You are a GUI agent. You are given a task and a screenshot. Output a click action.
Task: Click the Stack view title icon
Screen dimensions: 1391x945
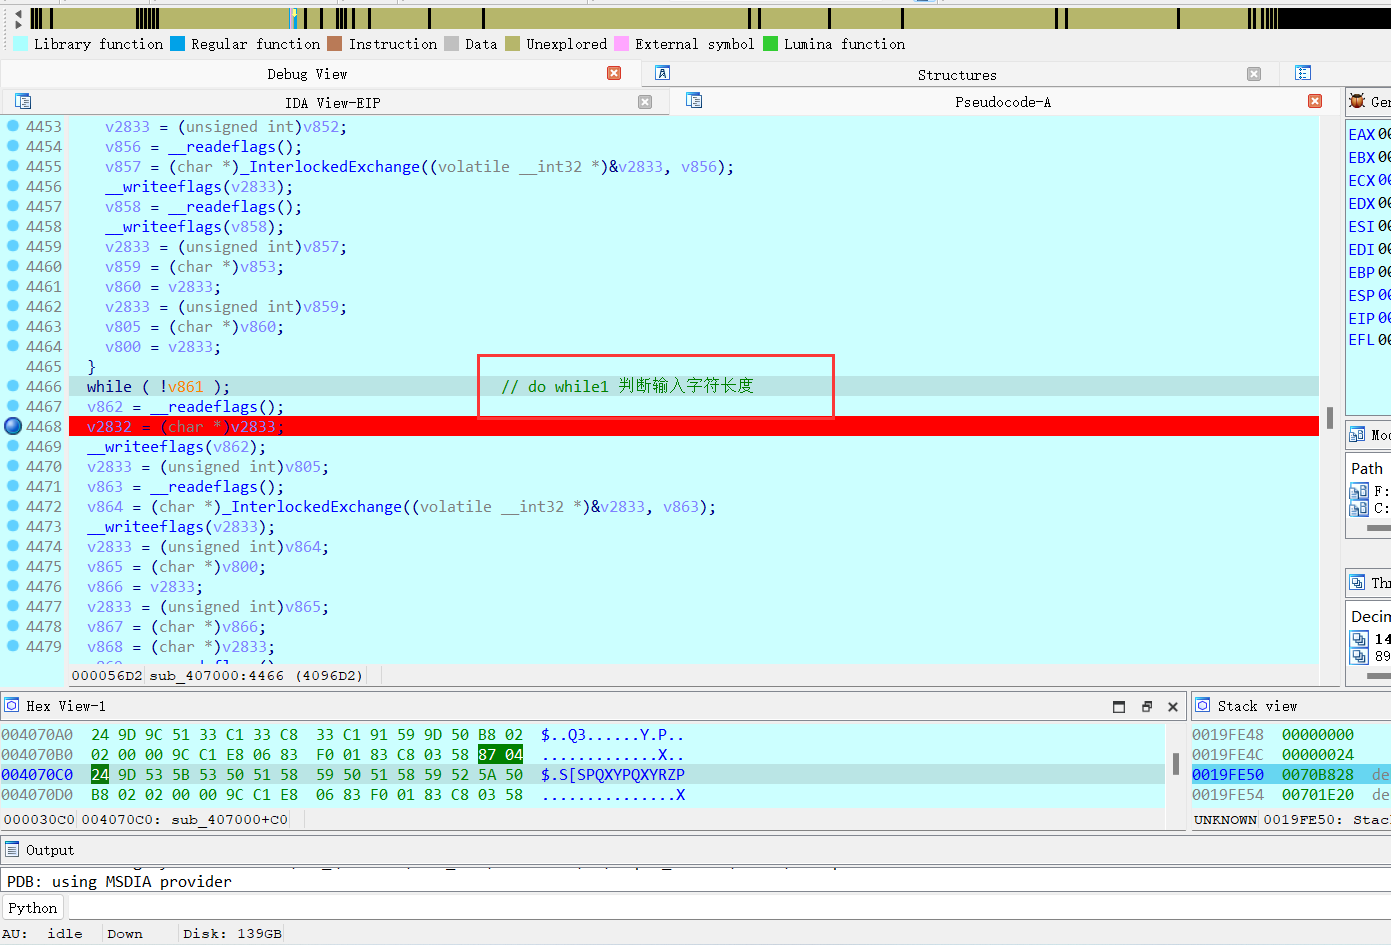[x=1203, y=705]
